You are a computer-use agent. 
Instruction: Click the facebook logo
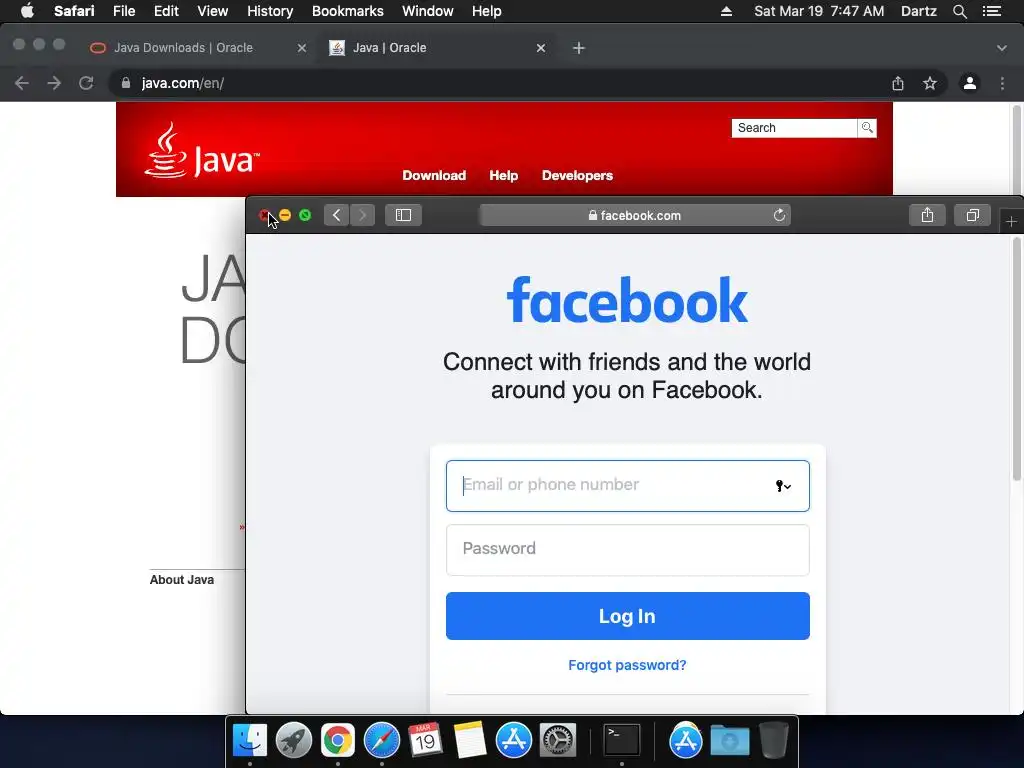click(627, 300)
